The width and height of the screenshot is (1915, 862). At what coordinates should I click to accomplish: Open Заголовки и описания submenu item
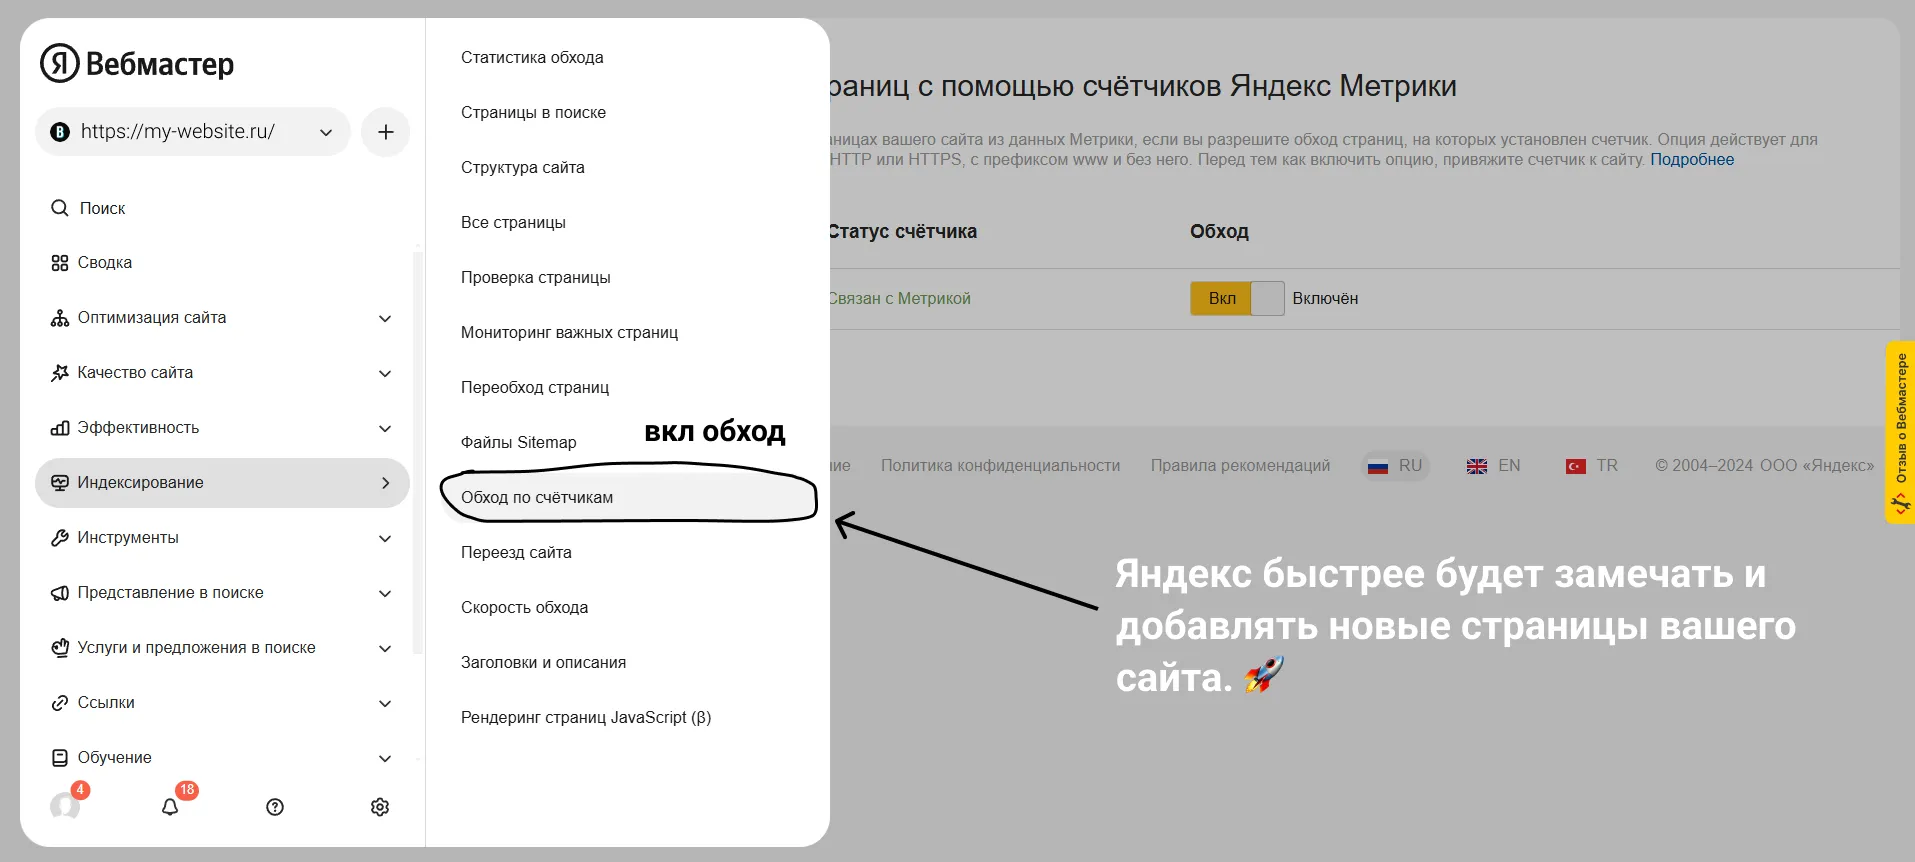click(x=543, y=663)
